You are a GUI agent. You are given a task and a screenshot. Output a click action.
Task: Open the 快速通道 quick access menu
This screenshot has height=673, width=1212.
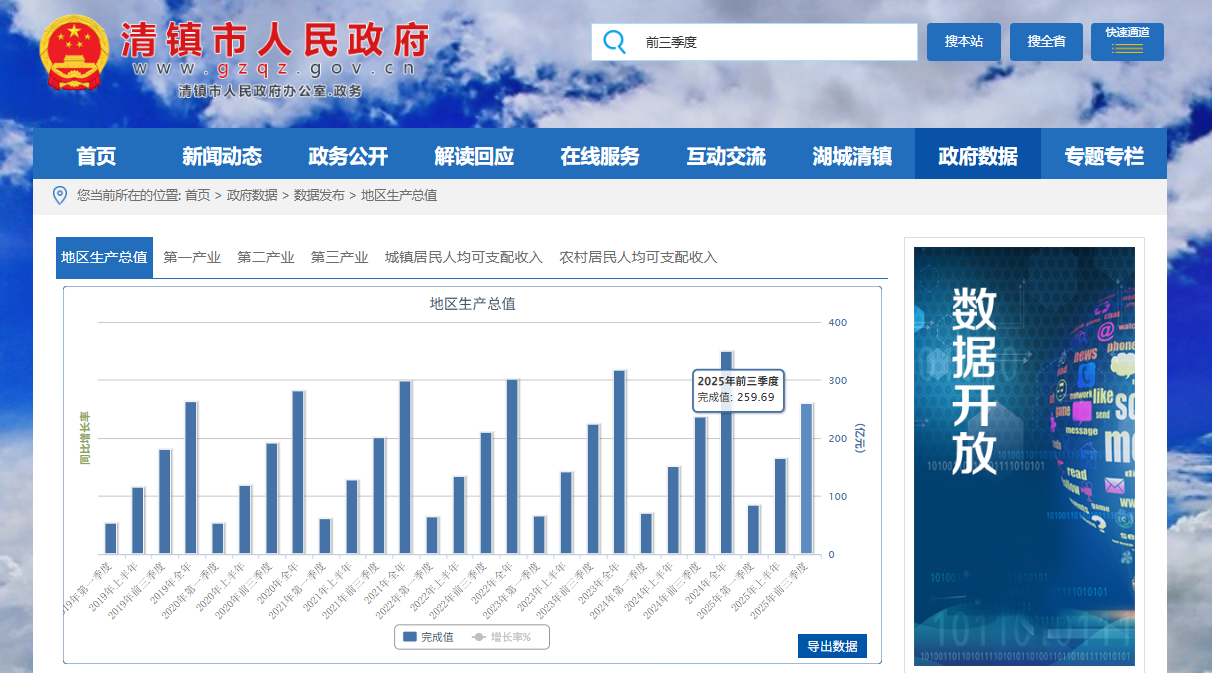[1127, 42]
